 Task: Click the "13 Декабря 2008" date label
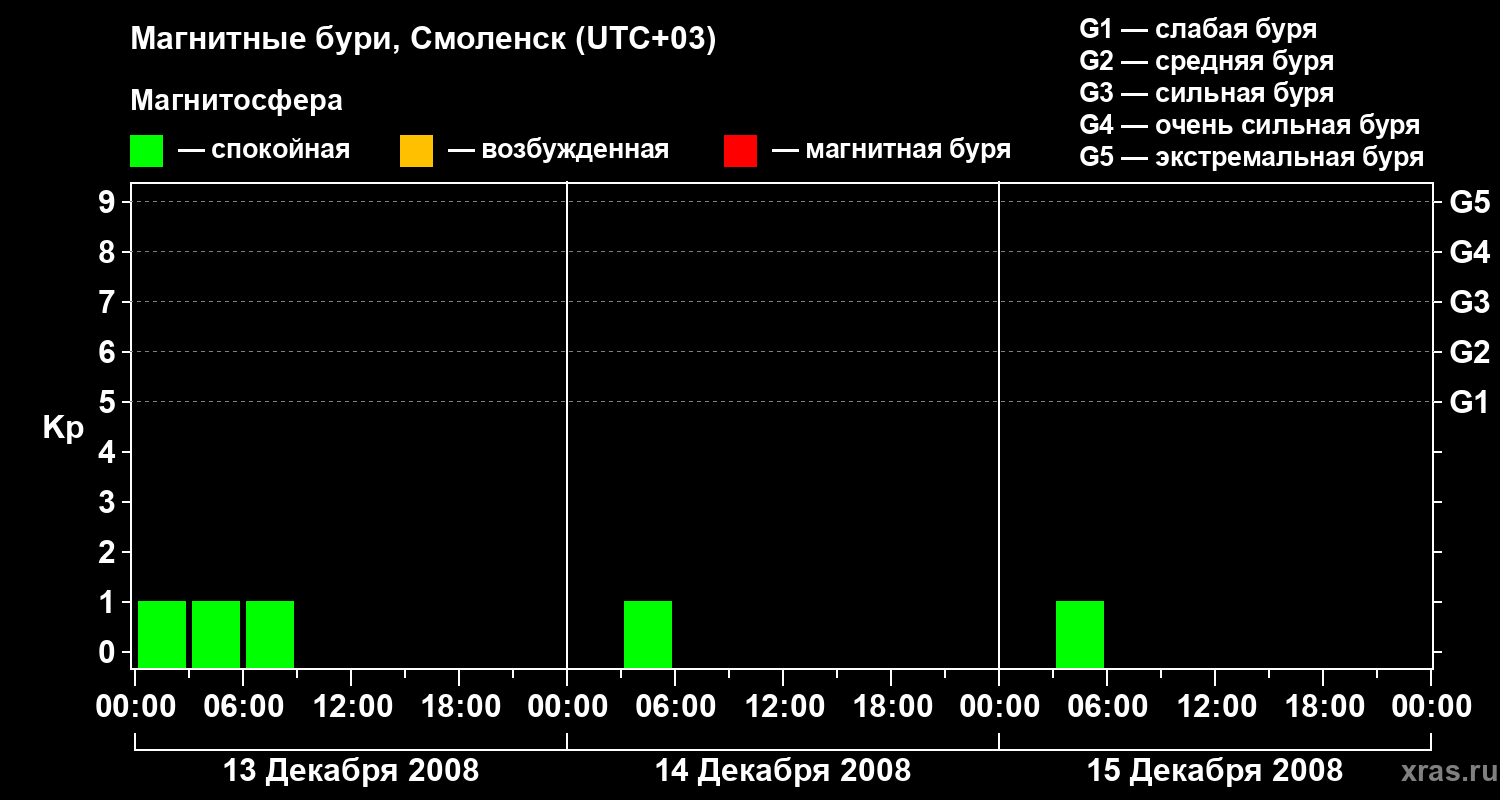point(350,771)
